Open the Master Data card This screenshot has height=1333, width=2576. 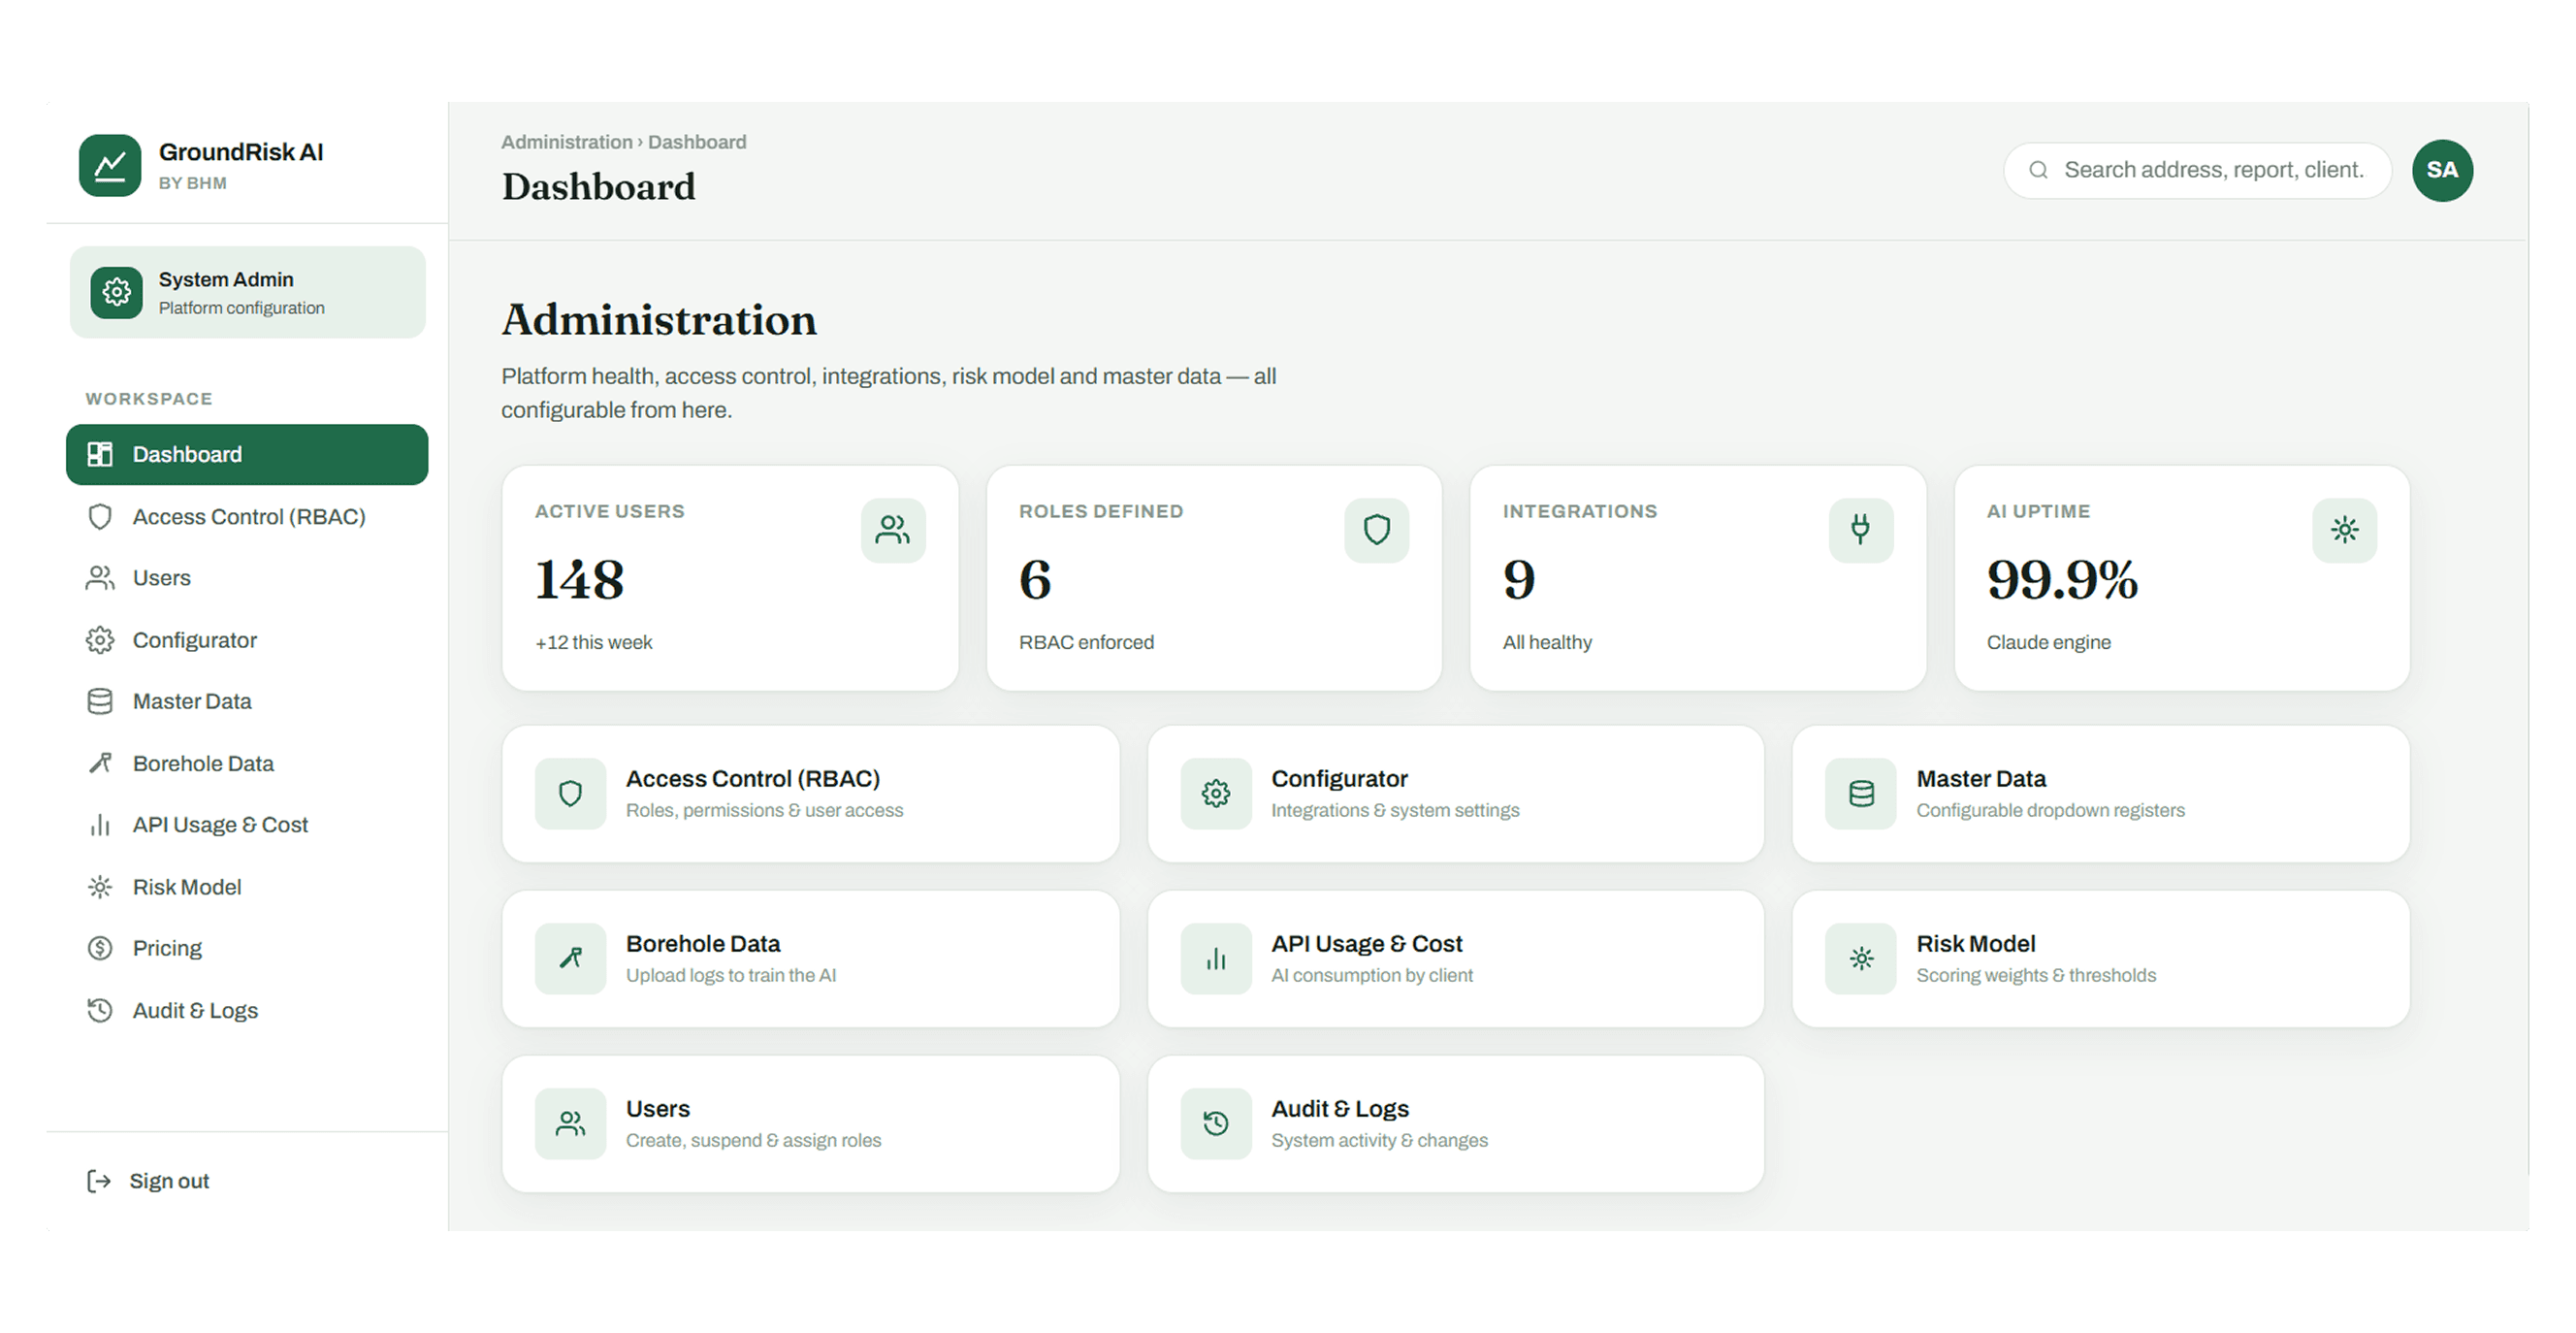[x=2101, y=794]
